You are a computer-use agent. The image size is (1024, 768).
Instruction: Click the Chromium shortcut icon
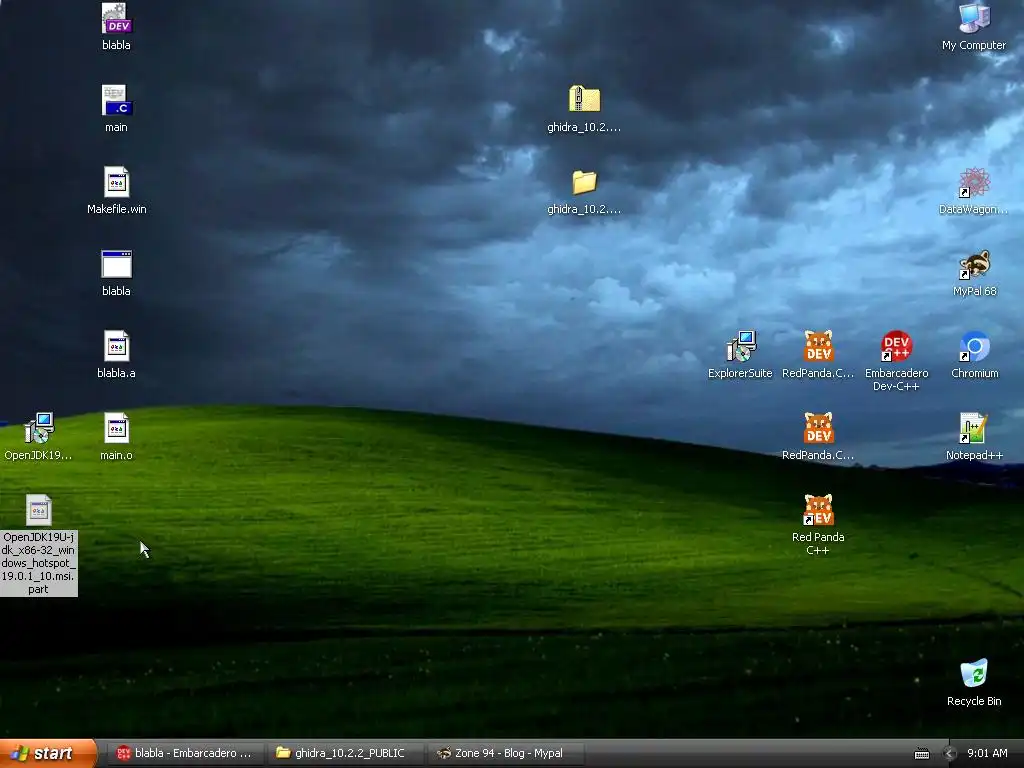coord(974,346)
